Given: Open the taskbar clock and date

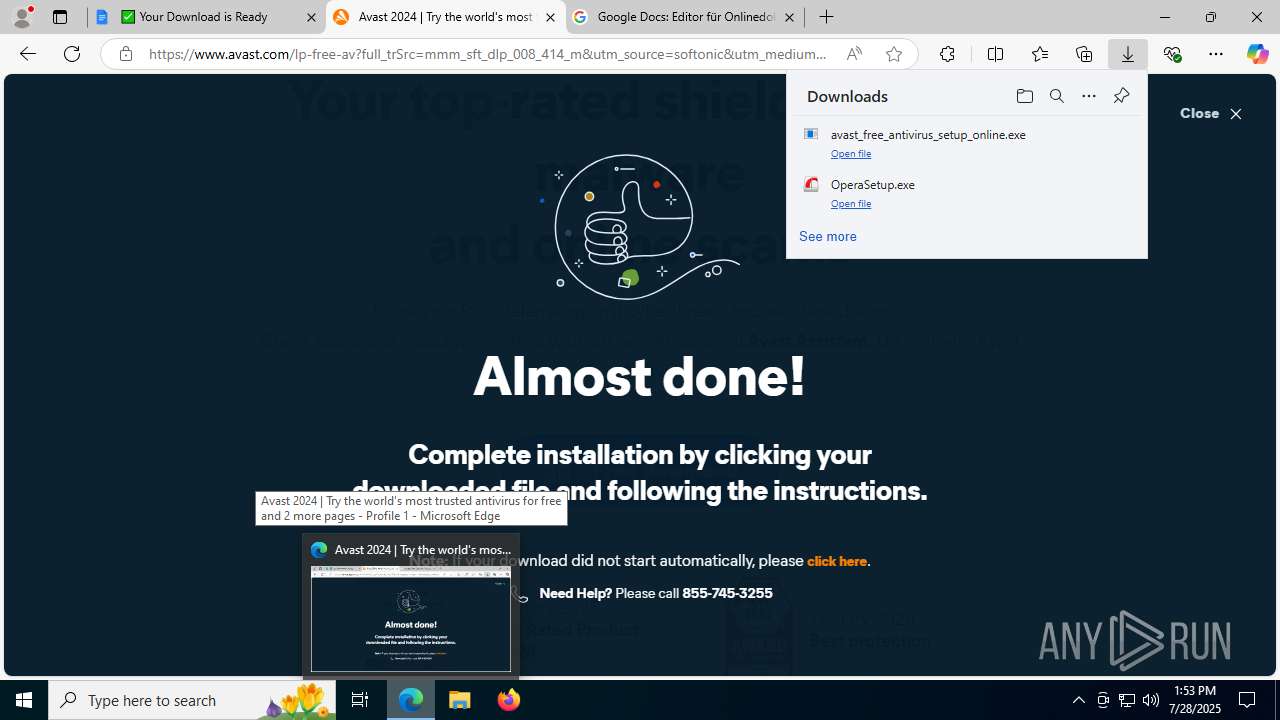Looking at the screenshot, I should pyautogui.click(x=1195, y=700).
